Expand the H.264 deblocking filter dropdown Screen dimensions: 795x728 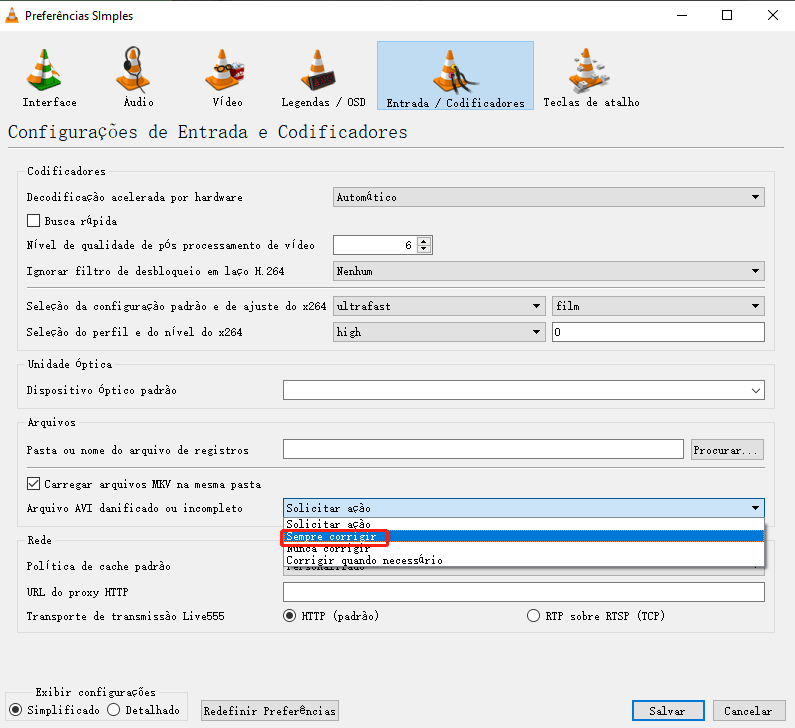coord(549,271)
